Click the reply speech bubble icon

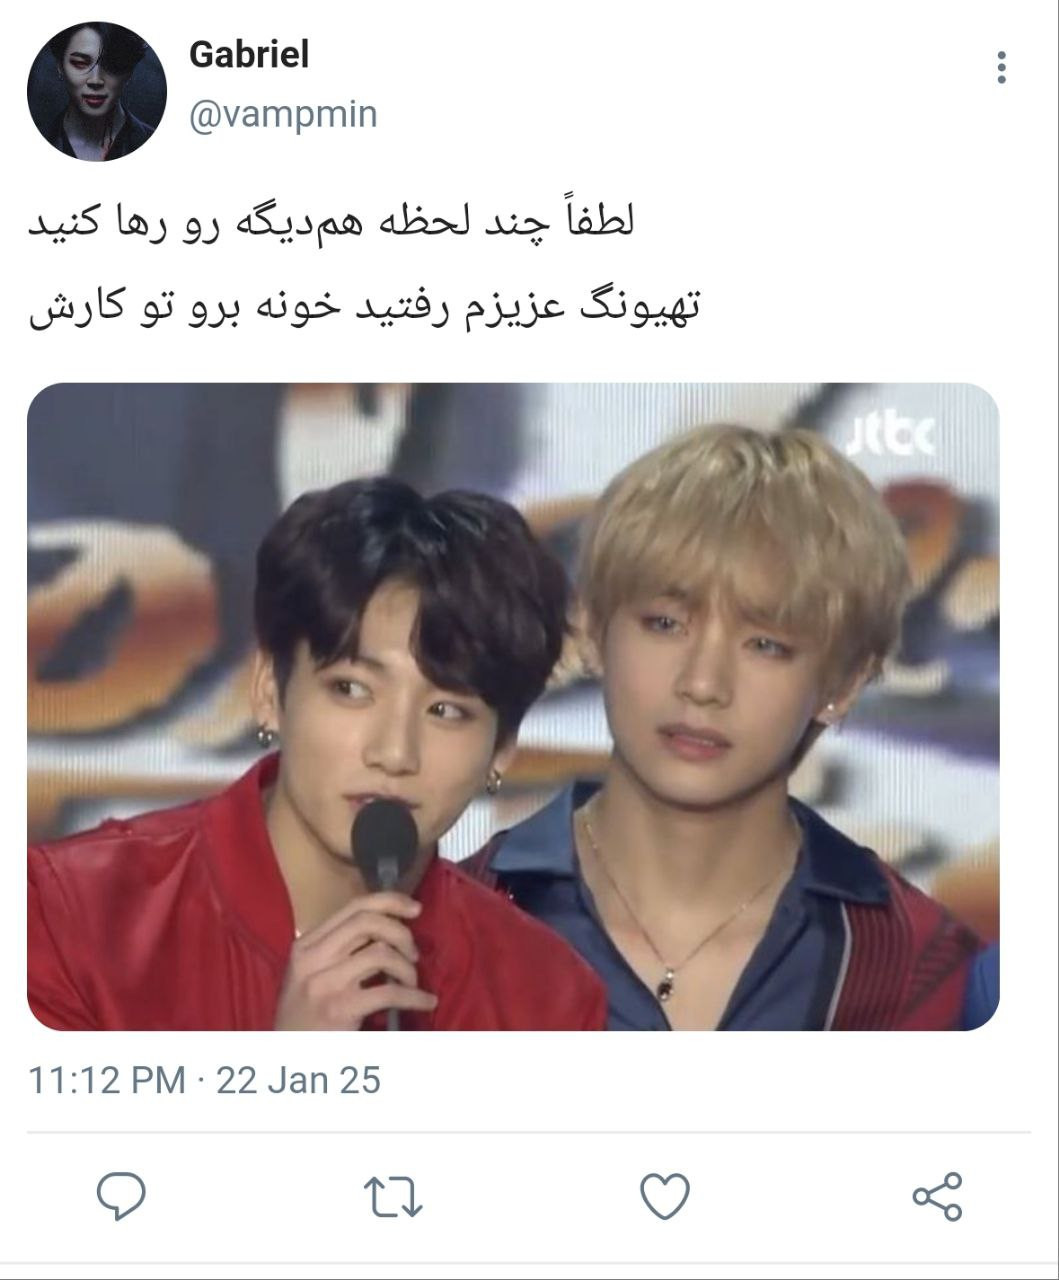tap(121, 1196)
